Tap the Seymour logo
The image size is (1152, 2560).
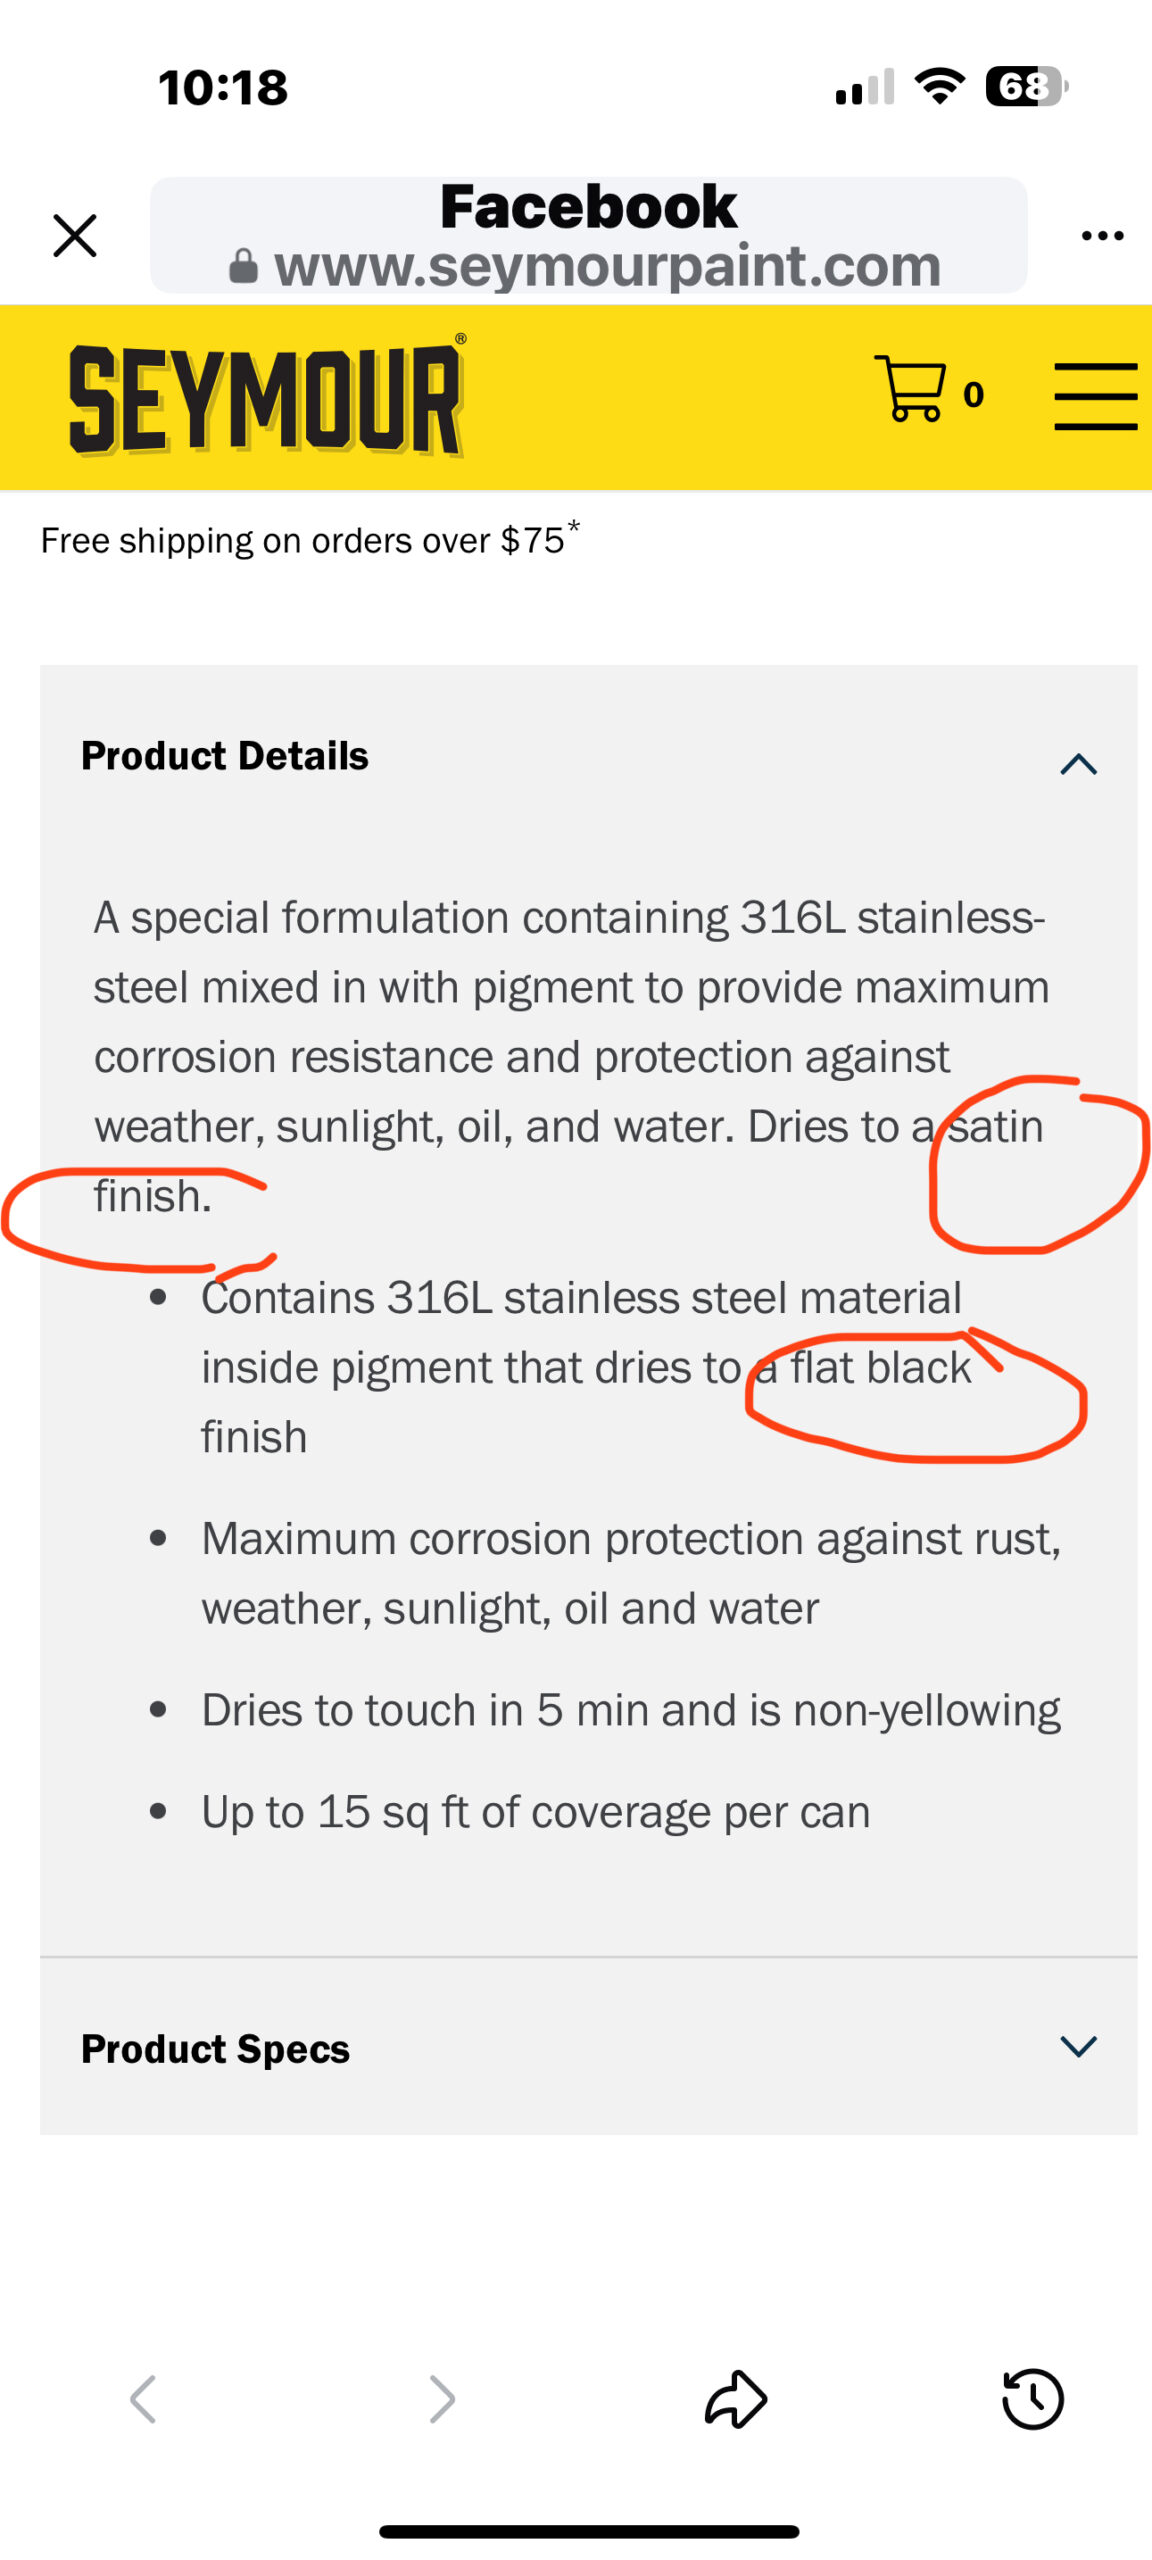(x=266, y=399)
